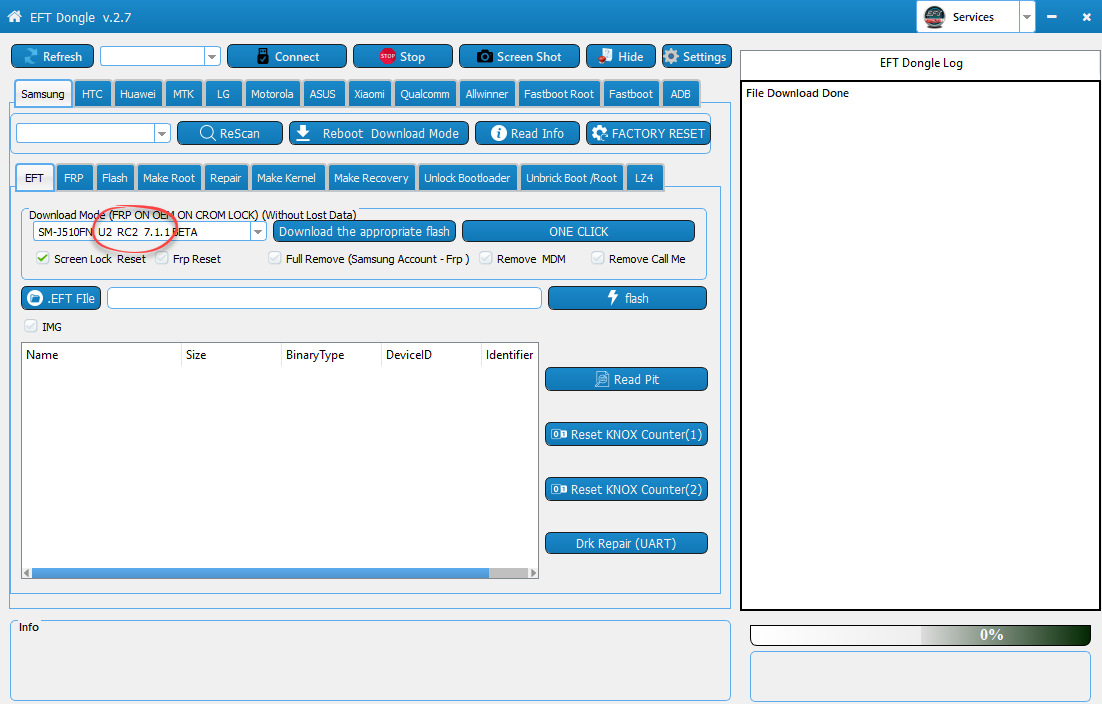Click the DeviceID column header
This screenshot has width=1102, height=704.
pos(431,355)
